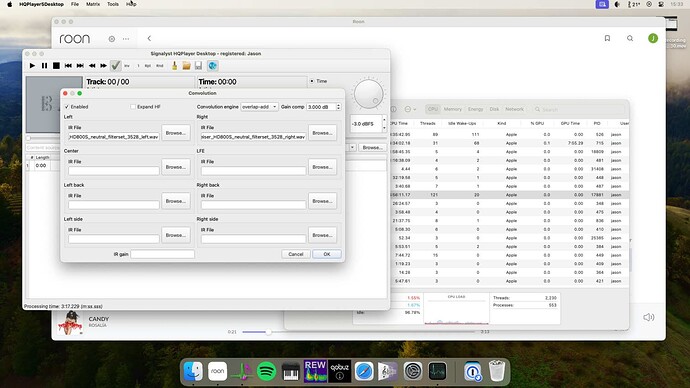Switch to Memory tab in Activity Monitor
This screenshot has width=690, height=388.
452,109
